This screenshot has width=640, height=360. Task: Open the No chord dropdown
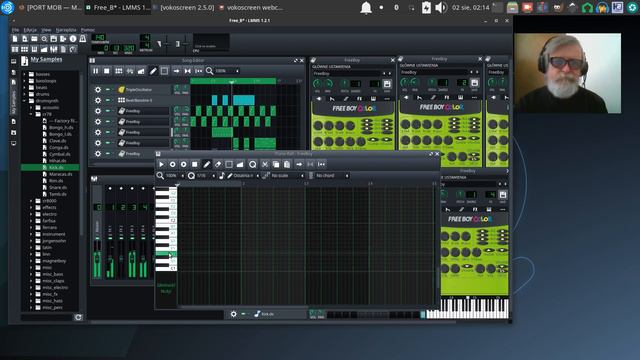coord(332,176)
